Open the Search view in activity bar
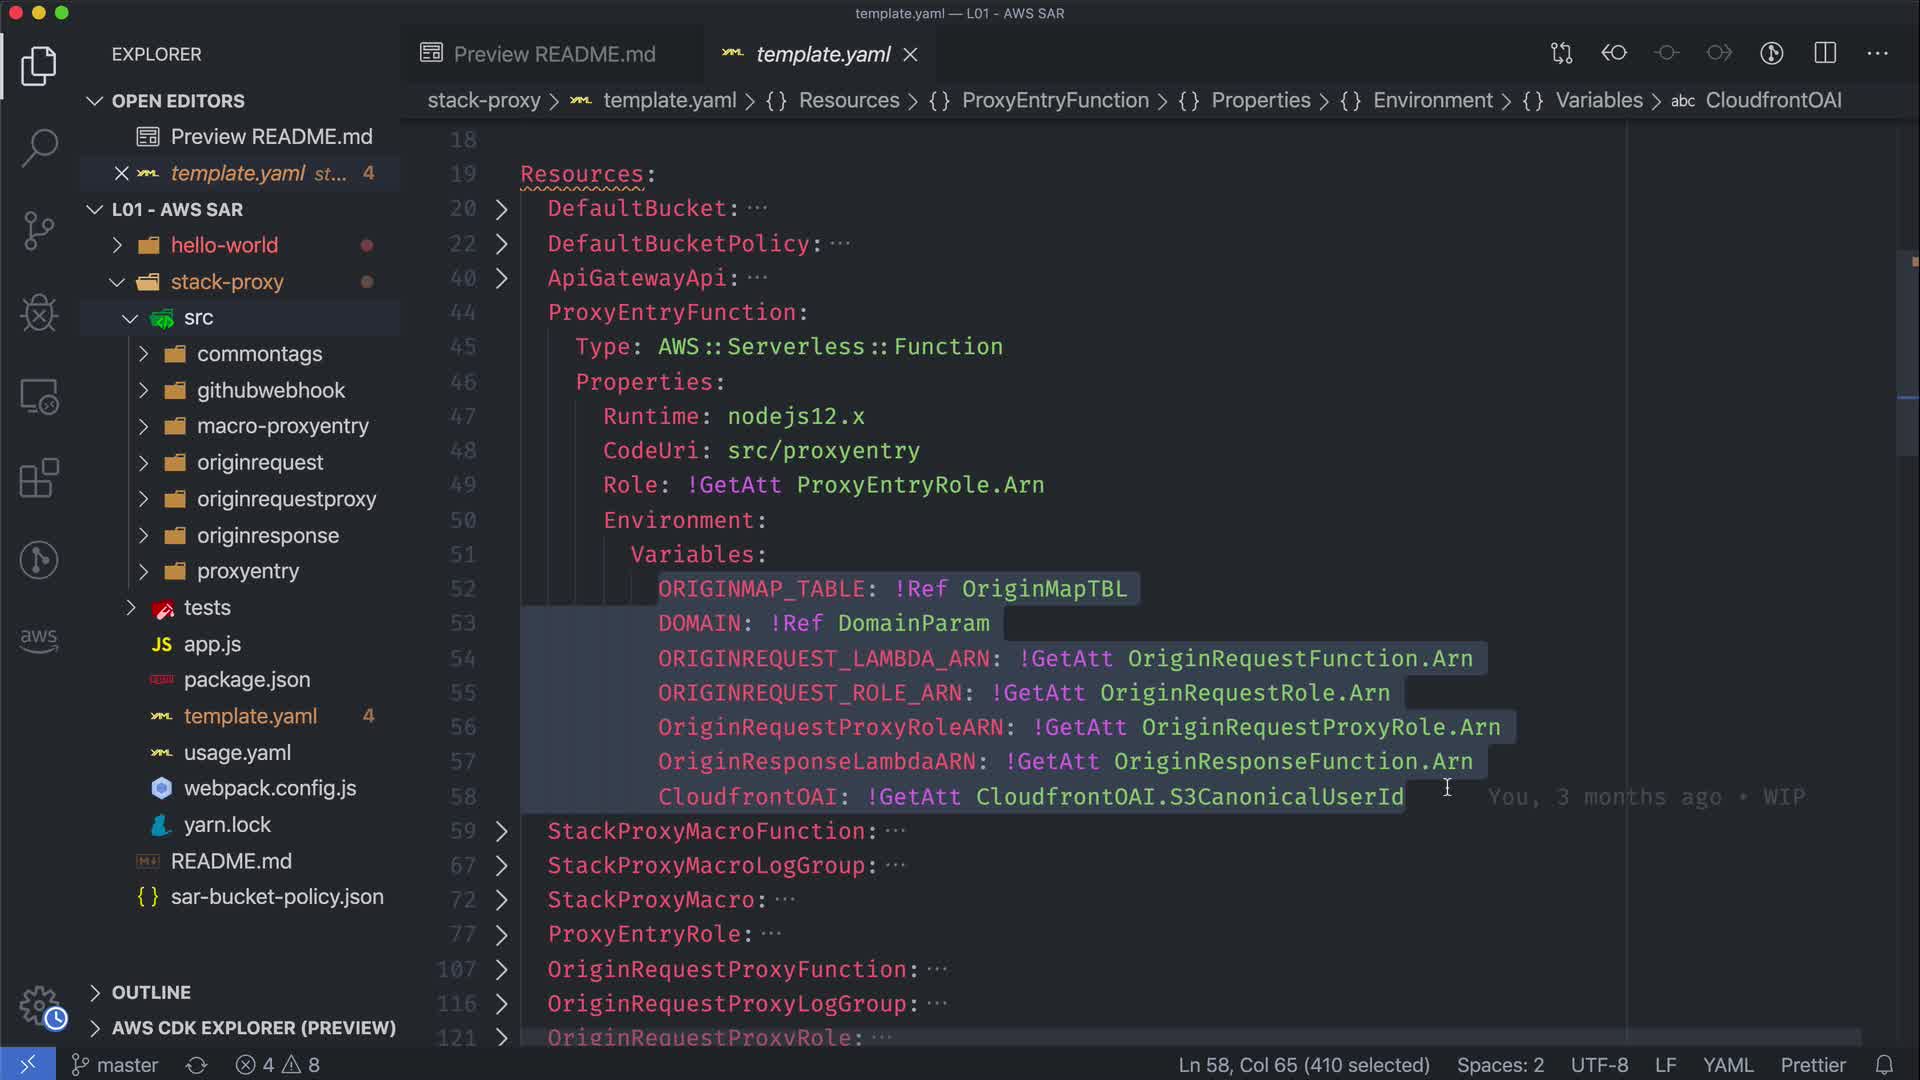 point(39,147)
